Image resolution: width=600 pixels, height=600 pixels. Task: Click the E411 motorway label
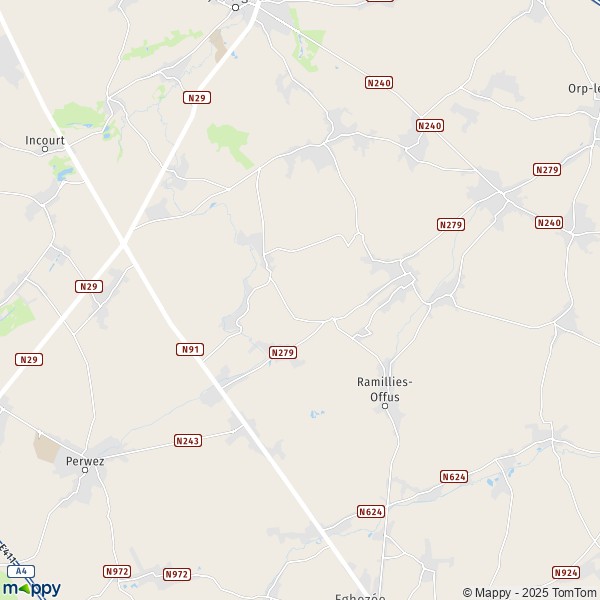8,552
